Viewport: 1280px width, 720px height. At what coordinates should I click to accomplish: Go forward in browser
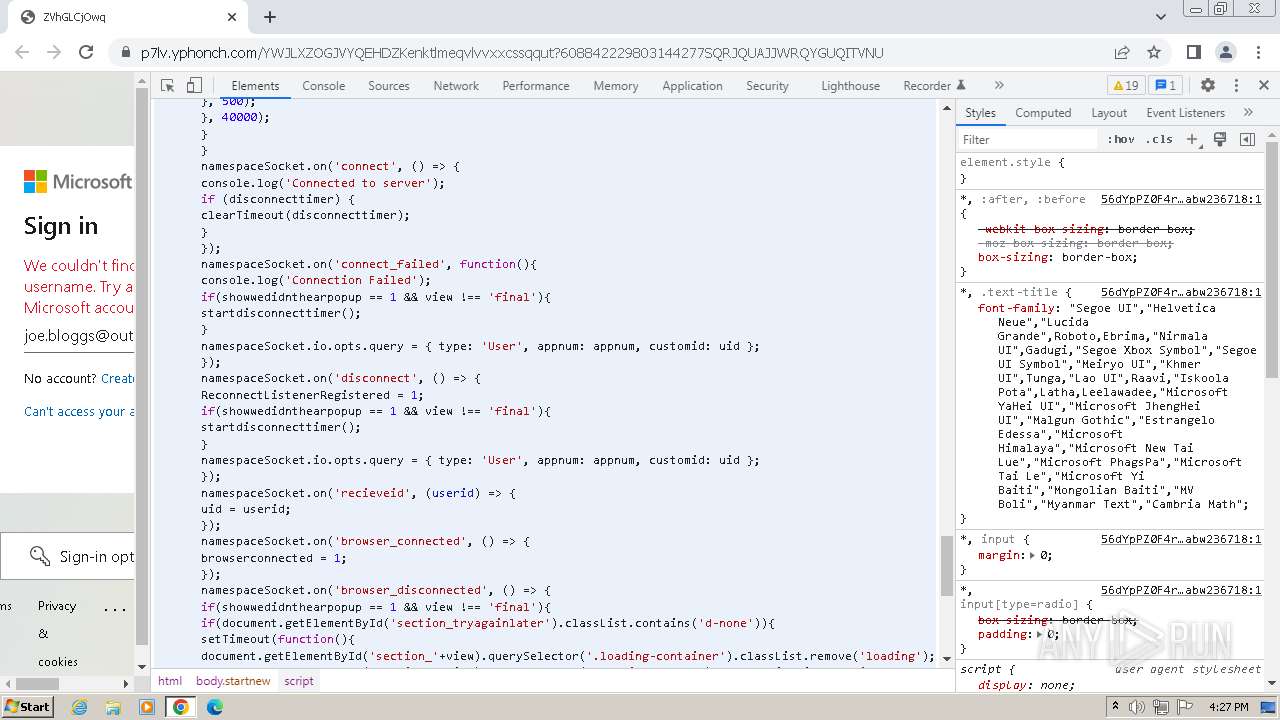[x=55, y=52]
